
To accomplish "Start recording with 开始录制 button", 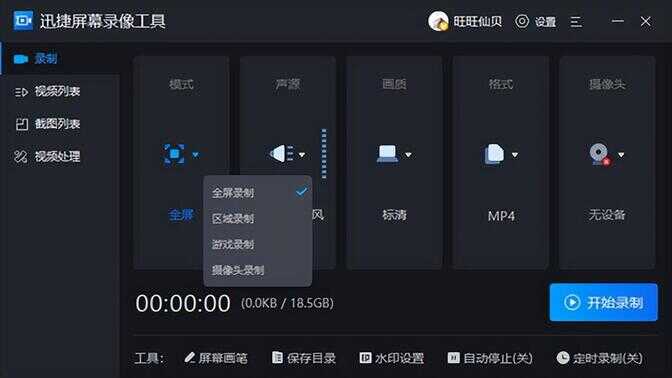I will 603,302.
